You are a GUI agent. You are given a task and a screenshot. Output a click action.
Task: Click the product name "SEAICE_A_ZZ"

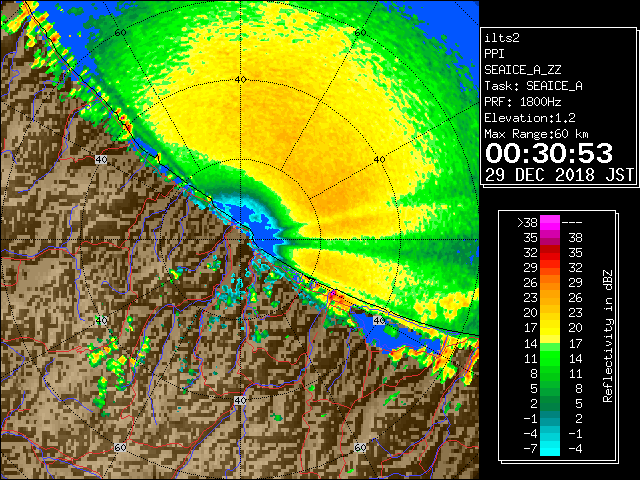click(522, 70)
